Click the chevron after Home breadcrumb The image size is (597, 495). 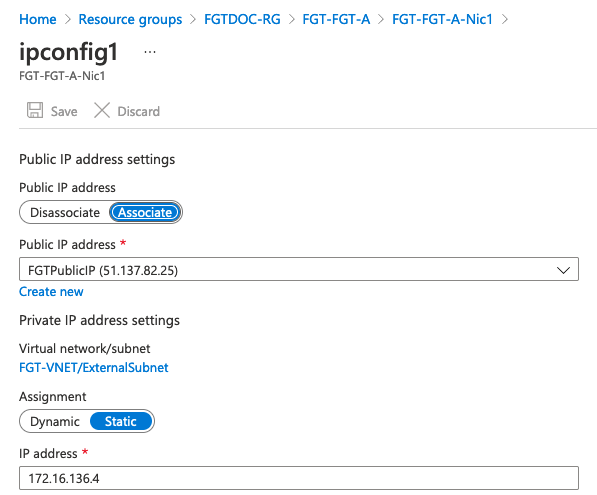pyautogui.click(x=68, y=19)
